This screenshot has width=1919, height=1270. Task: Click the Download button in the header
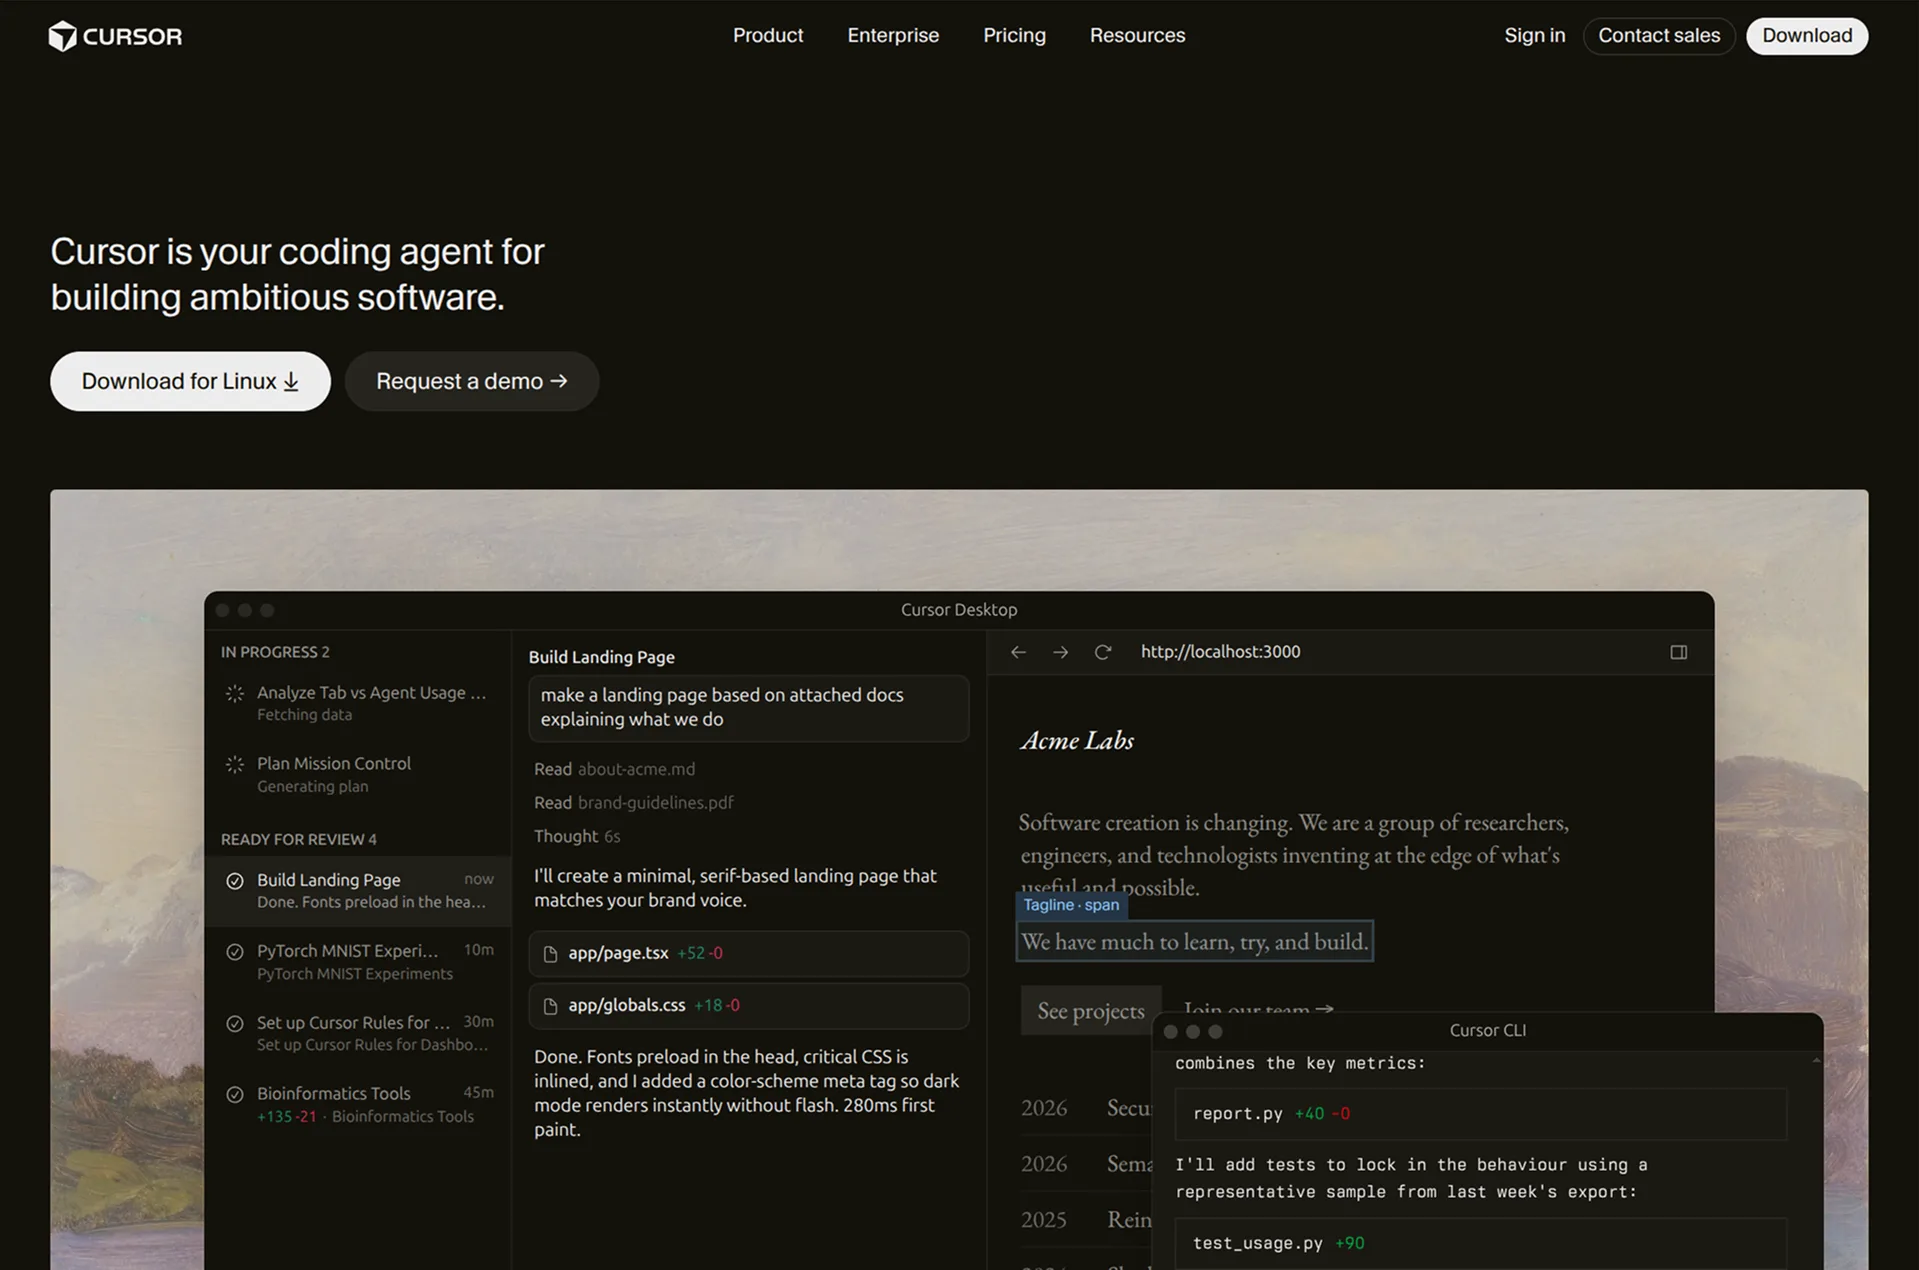1807,36
